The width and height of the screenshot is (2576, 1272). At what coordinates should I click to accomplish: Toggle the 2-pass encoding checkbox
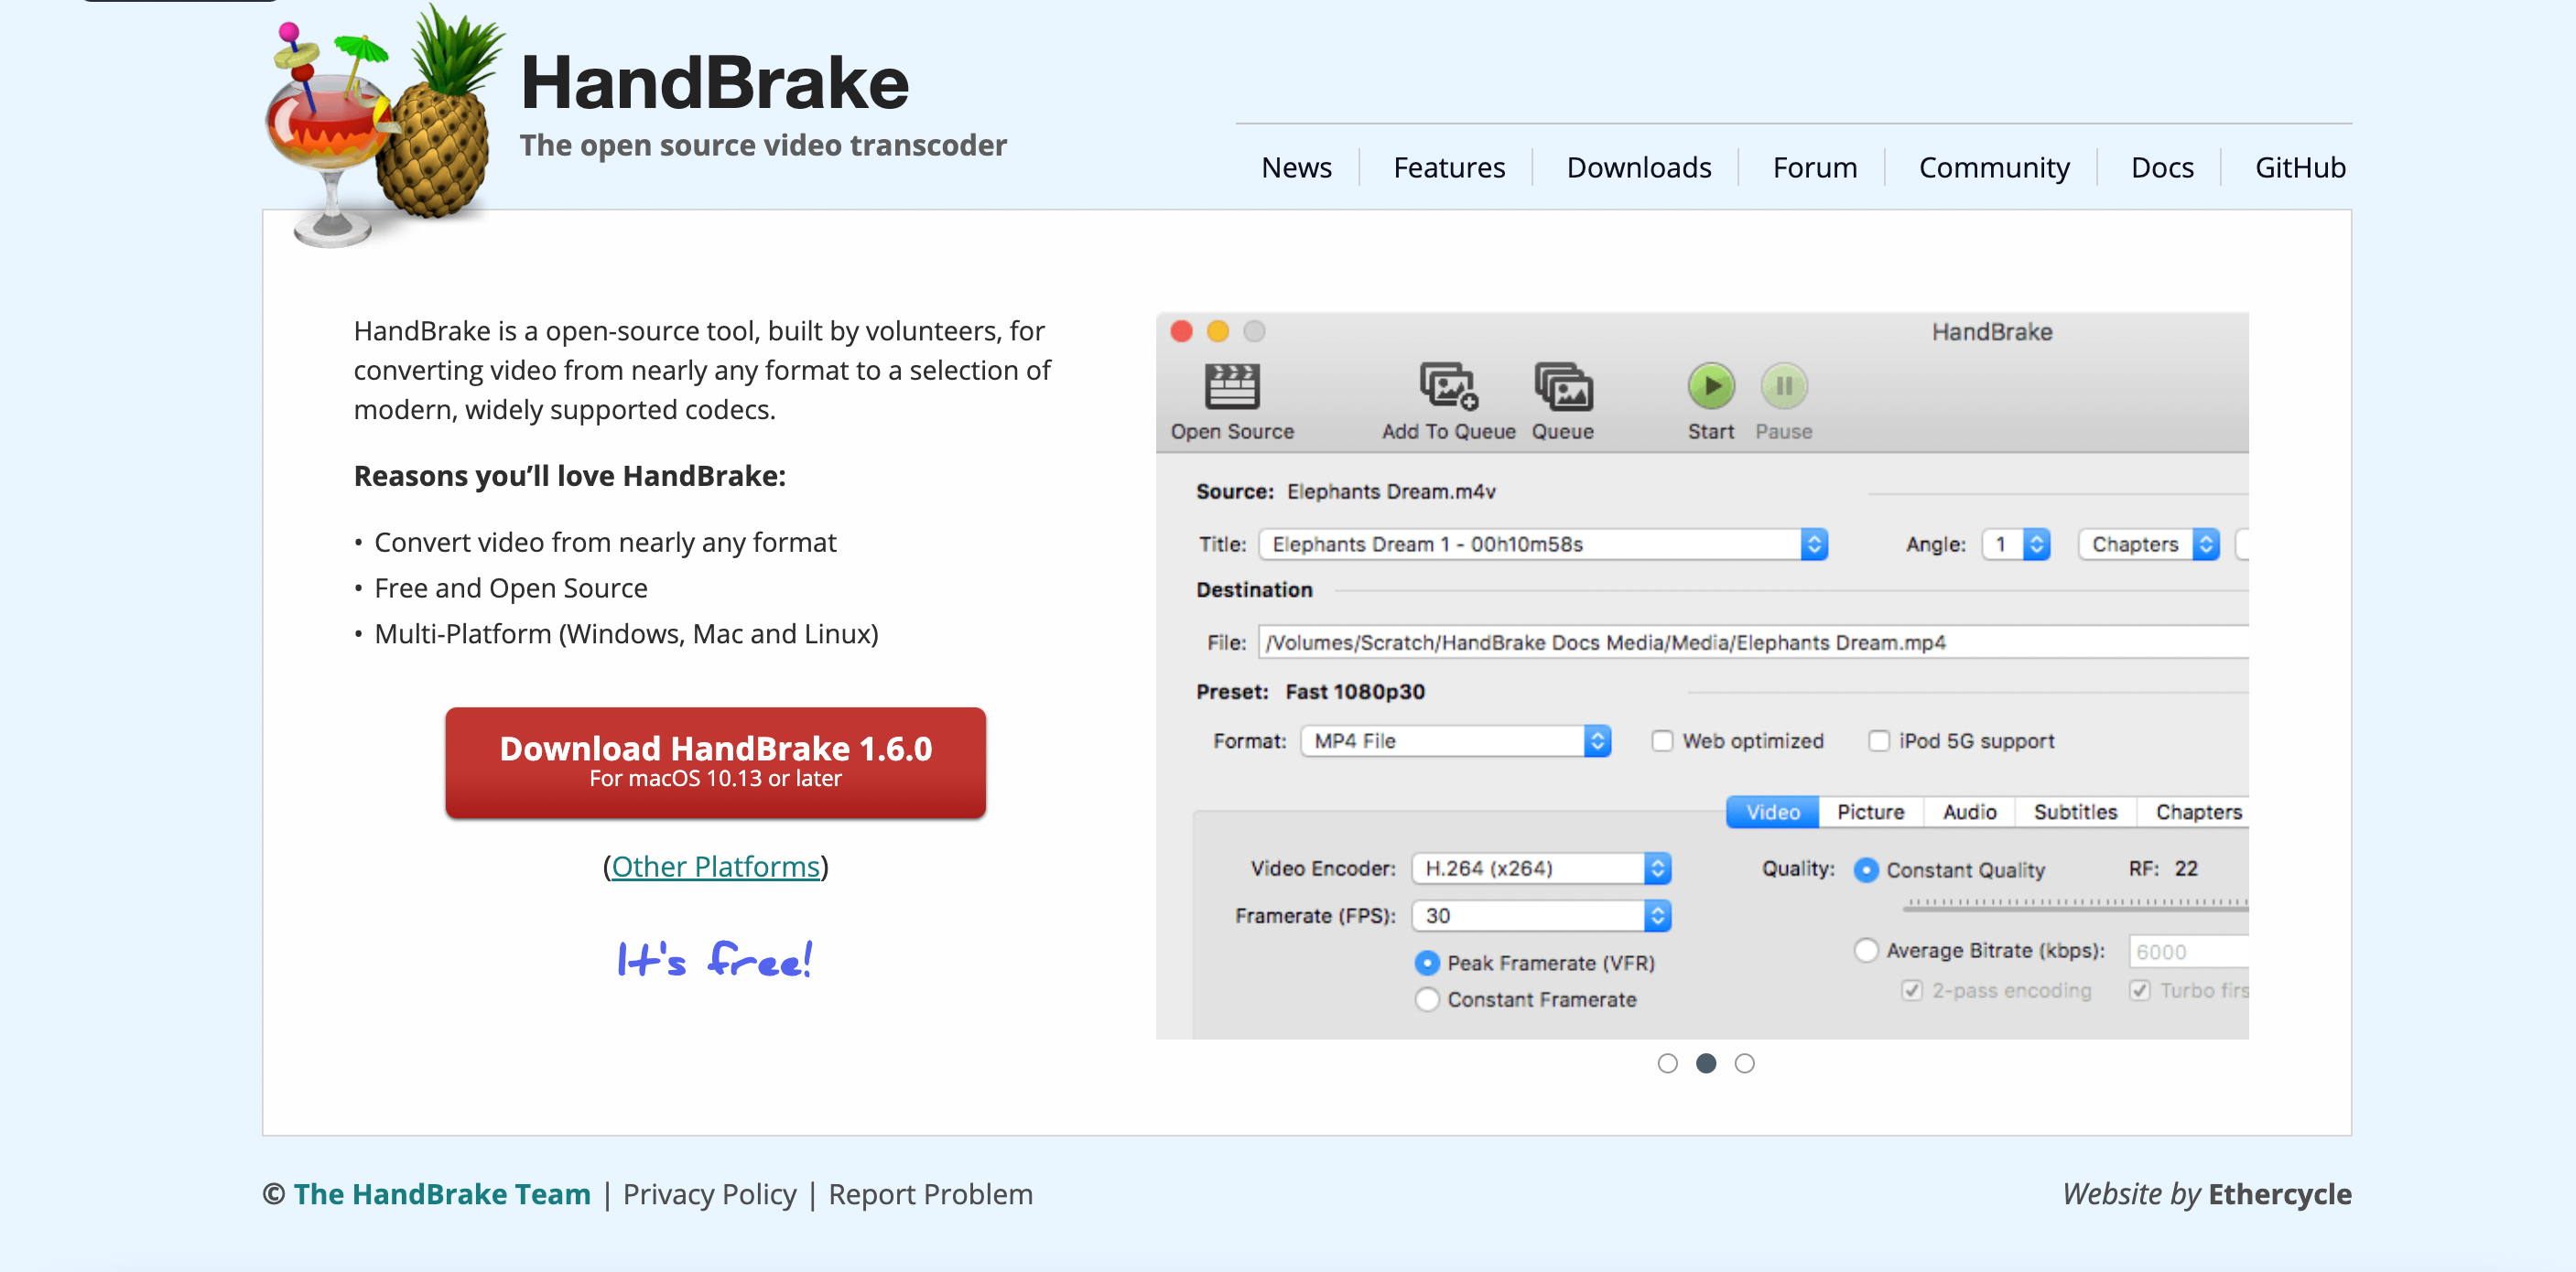[1912, 990]
